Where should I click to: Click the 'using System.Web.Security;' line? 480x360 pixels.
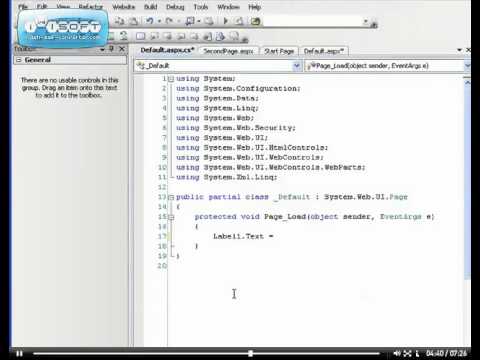(236, 128)
